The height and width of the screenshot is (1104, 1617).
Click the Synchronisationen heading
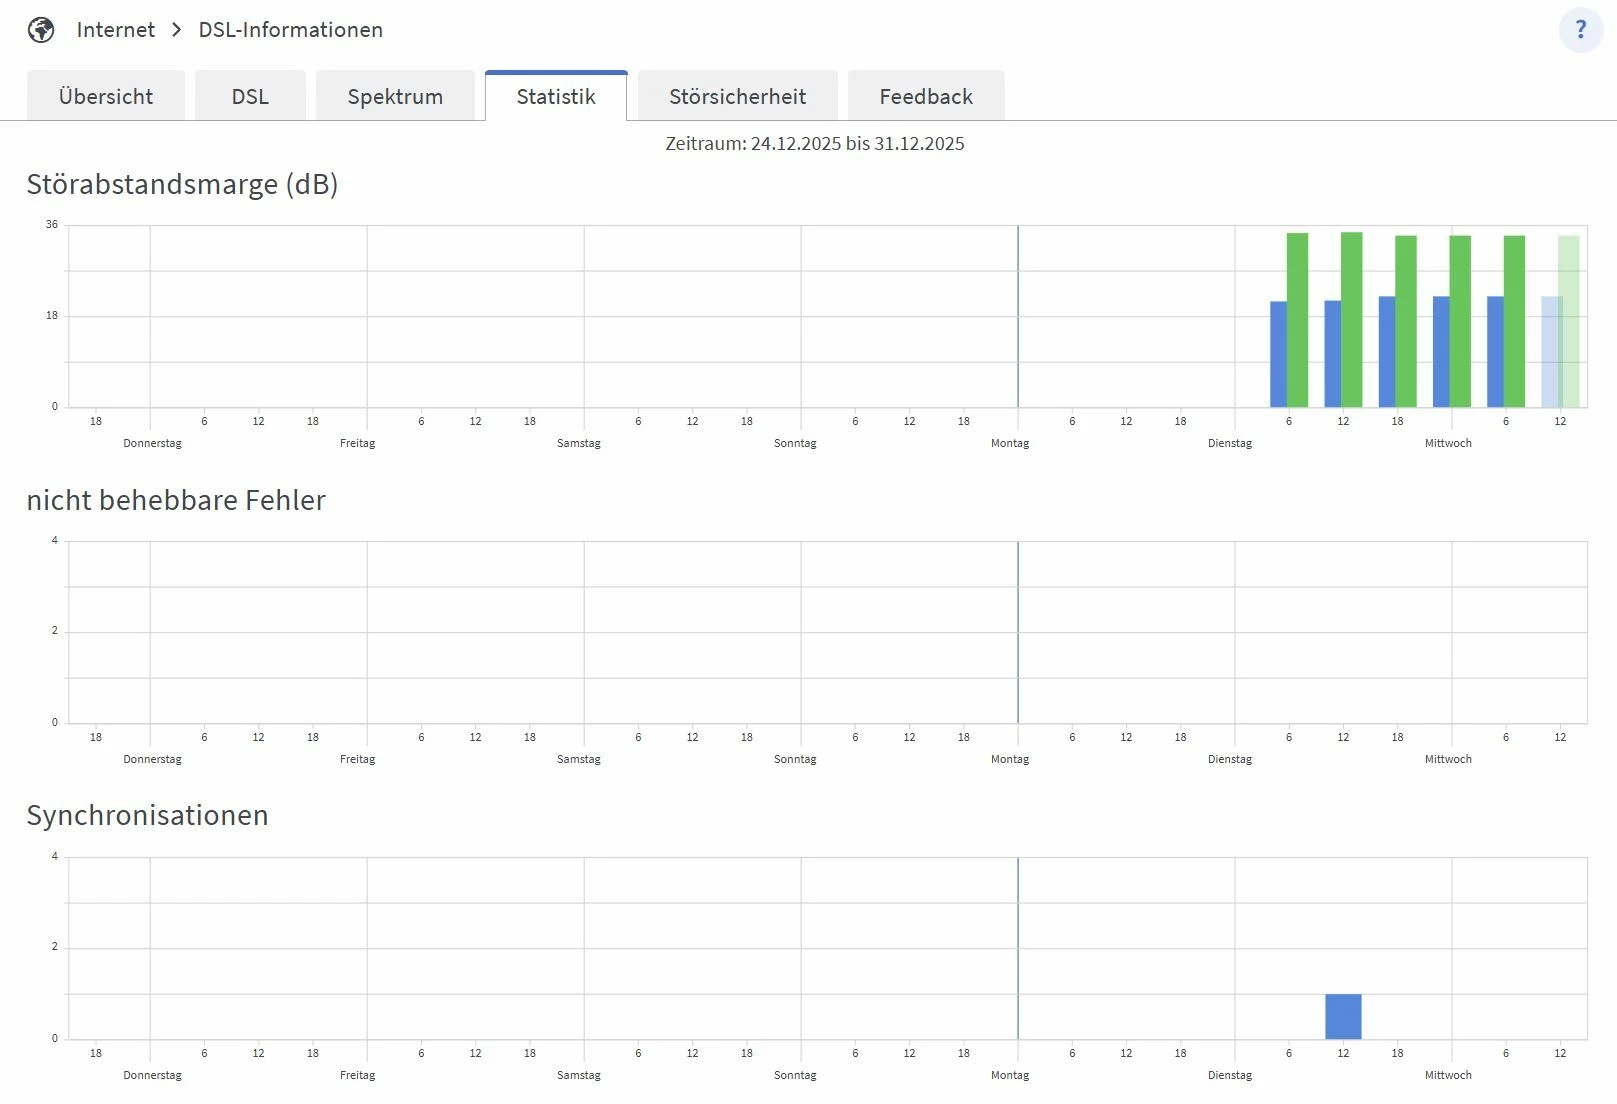[147, 815]
